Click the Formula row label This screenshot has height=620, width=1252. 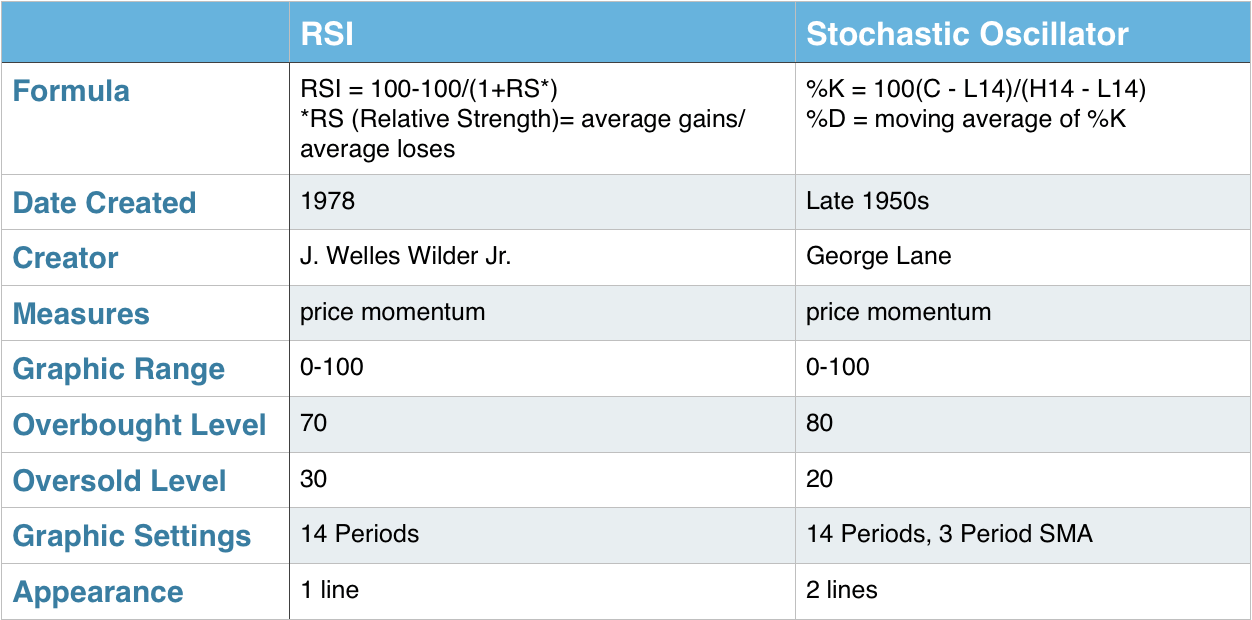coord(71,91)
